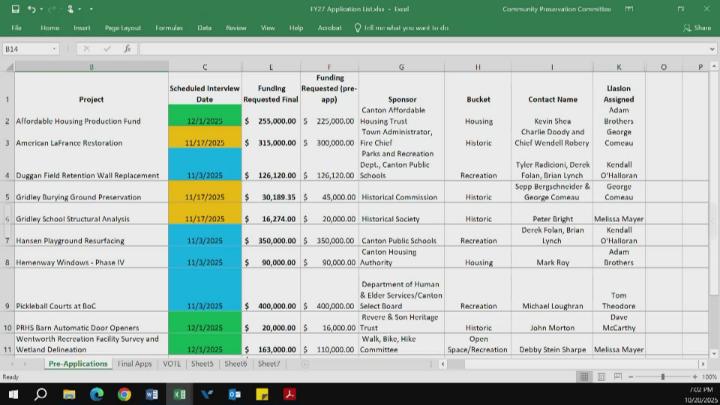The image size is (720, 405).
Task: Click the Undo arrow icon
Action: pyautogui.click(x=34, y=9)
